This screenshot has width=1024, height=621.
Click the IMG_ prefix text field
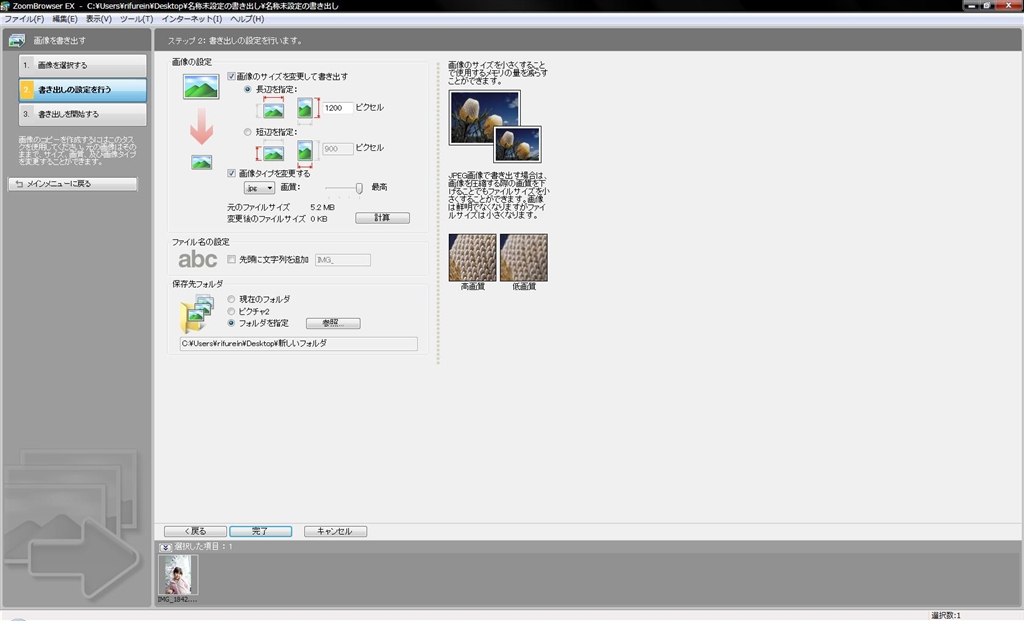point(343,260)
